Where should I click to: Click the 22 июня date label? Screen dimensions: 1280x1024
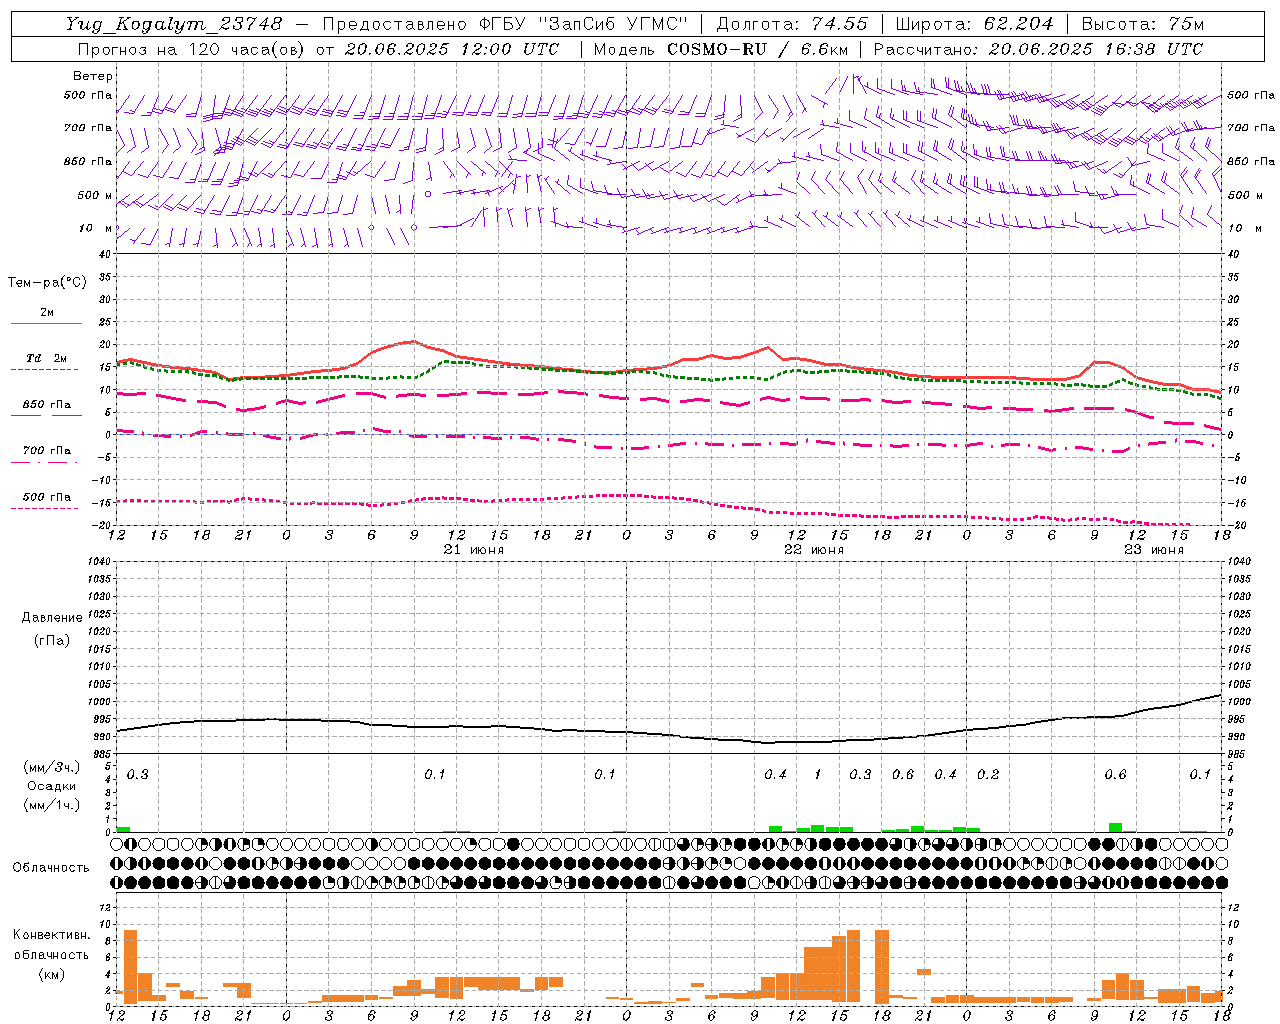[x=813, y=550]
